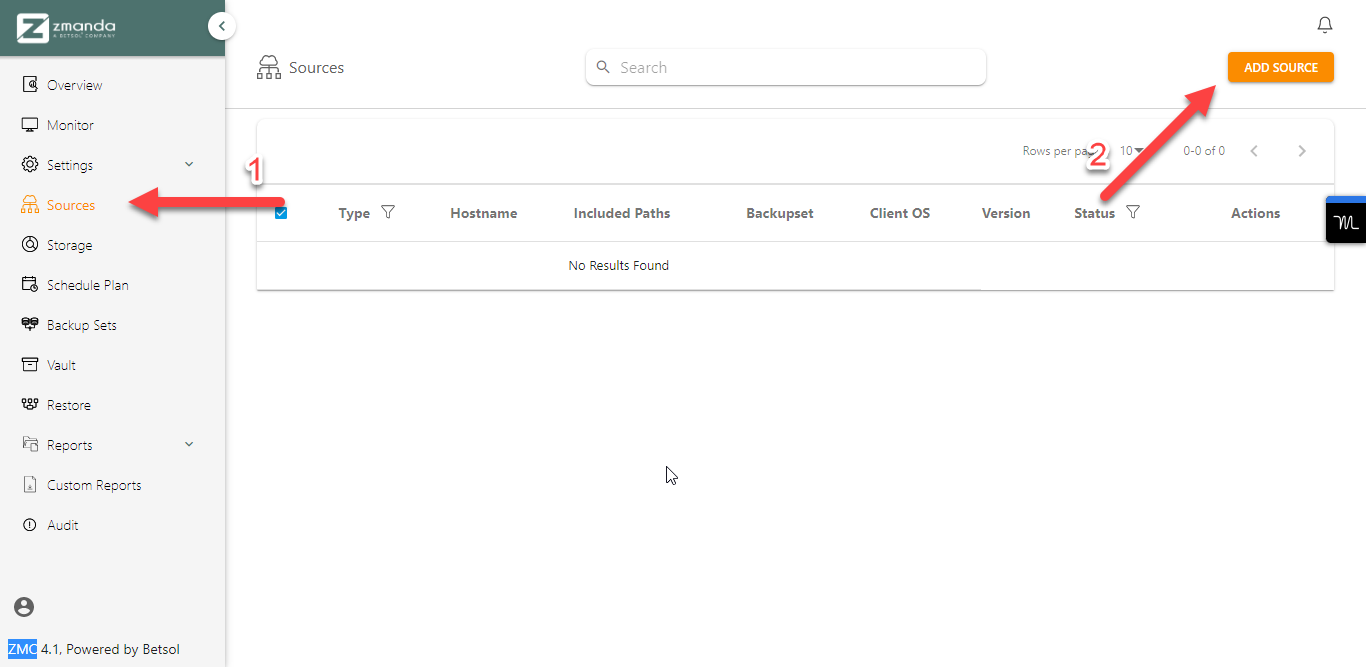This screenshot has height=667, width=1366.
Task: Click the Vault archive icon
Action: coord(30,365)
